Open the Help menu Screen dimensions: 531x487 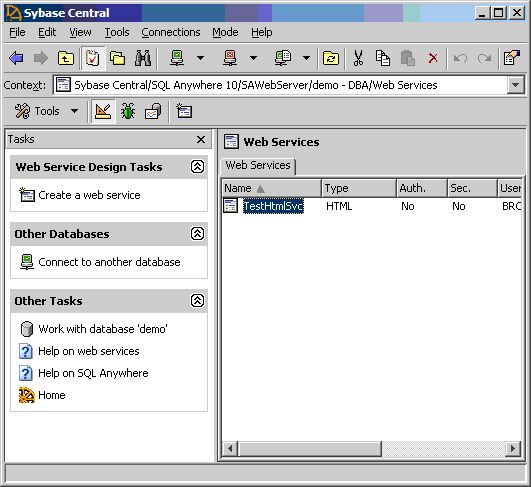coord(261,33)
